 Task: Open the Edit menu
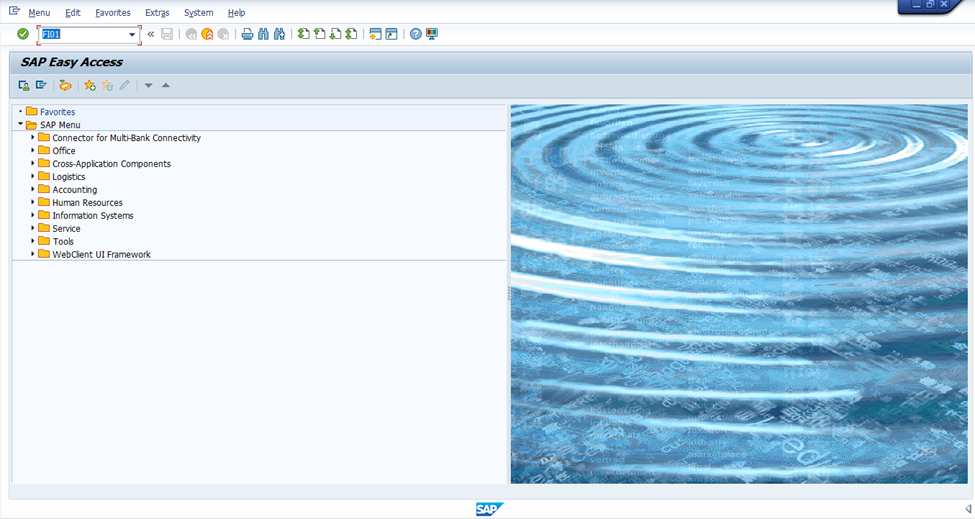[x=73, y=12]
